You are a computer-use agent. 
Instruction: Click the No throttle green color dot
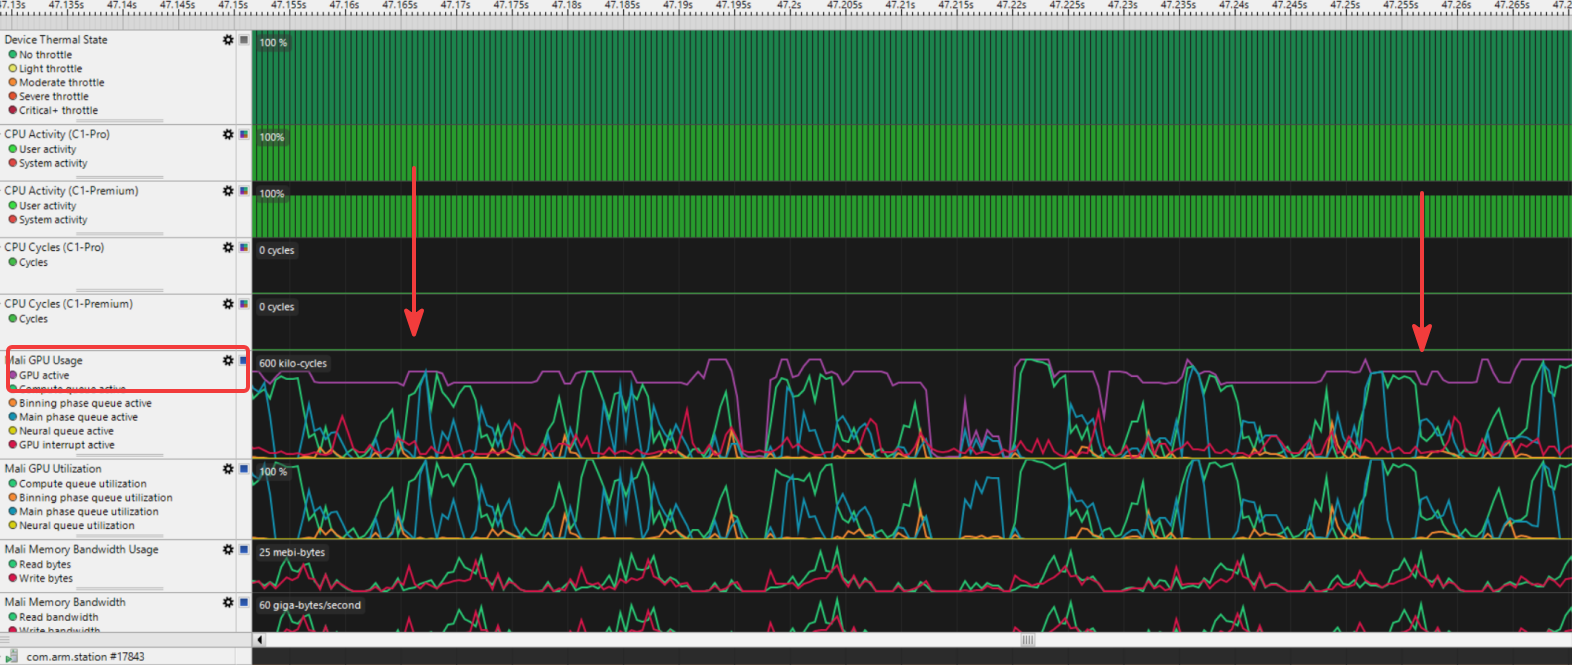click(13, 55)
